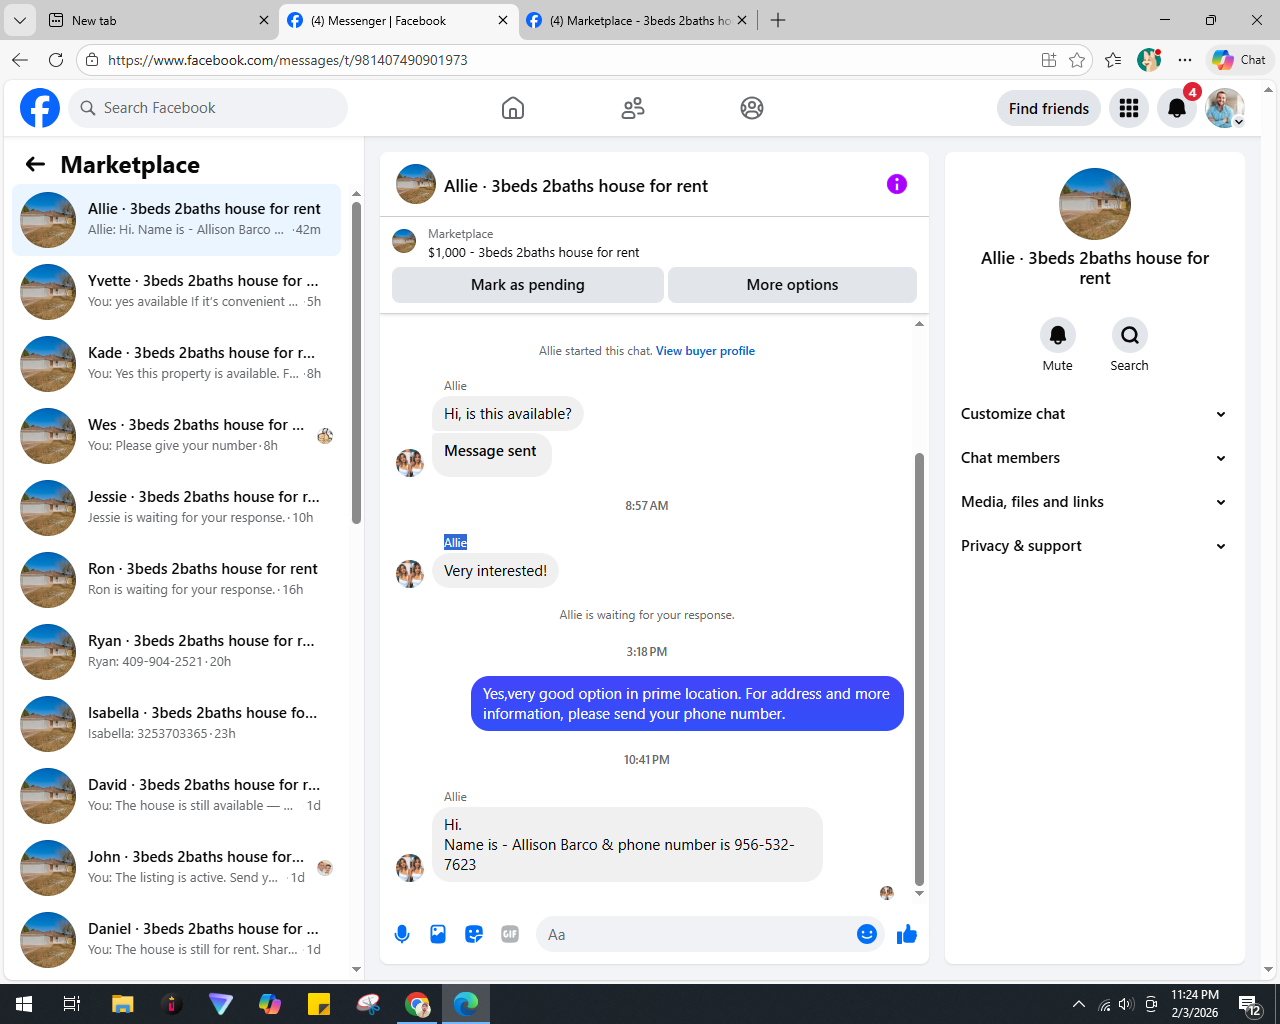The width and height of the screenshot is (1280, 1024).
Task: Open the Windows Start menu
Action: (x=24, y=1004)
